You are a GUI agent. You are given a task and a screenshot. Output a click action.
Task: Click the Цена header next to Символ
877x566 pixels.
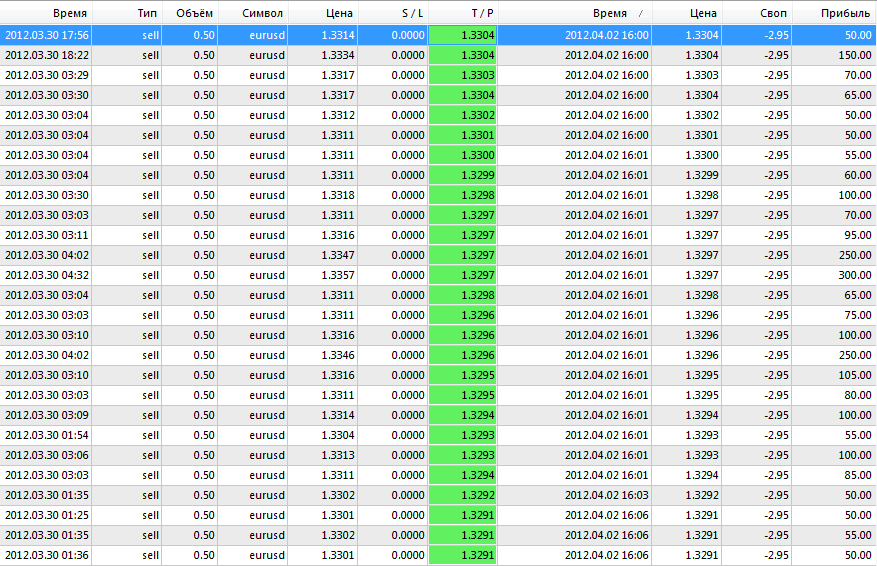(x=323, y=13)
